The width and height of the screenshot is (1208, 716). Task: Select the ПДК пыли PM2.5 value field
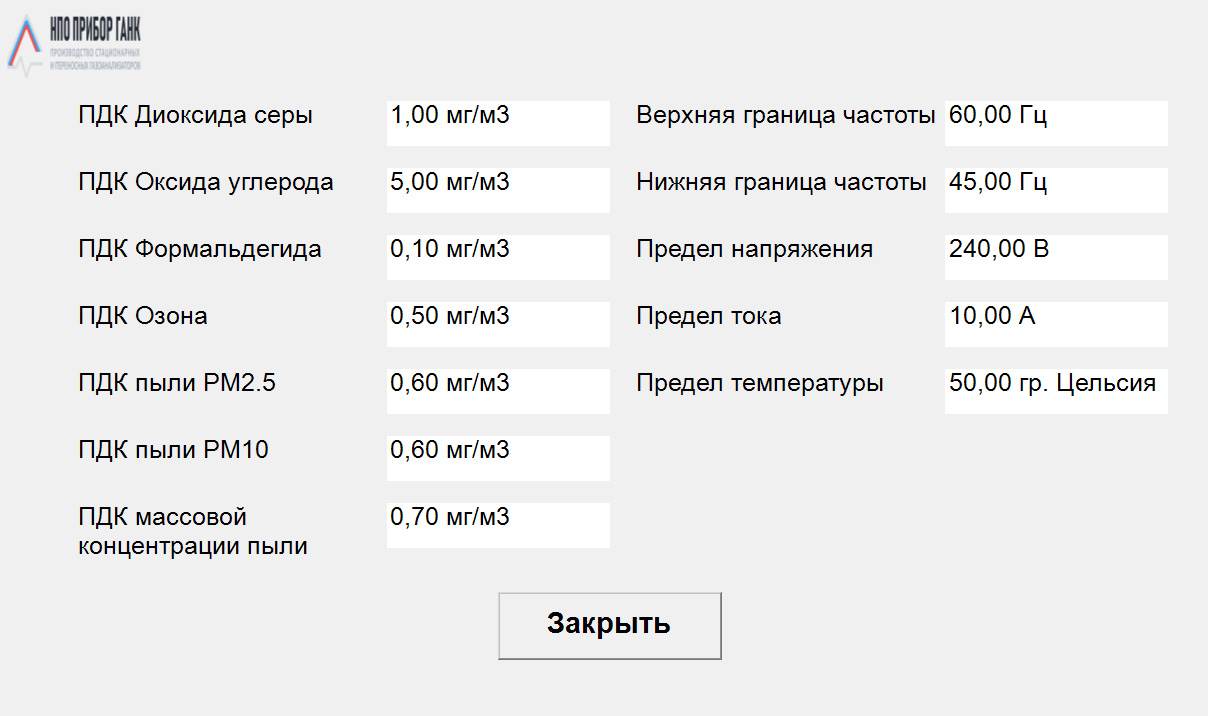coord(498,391)
